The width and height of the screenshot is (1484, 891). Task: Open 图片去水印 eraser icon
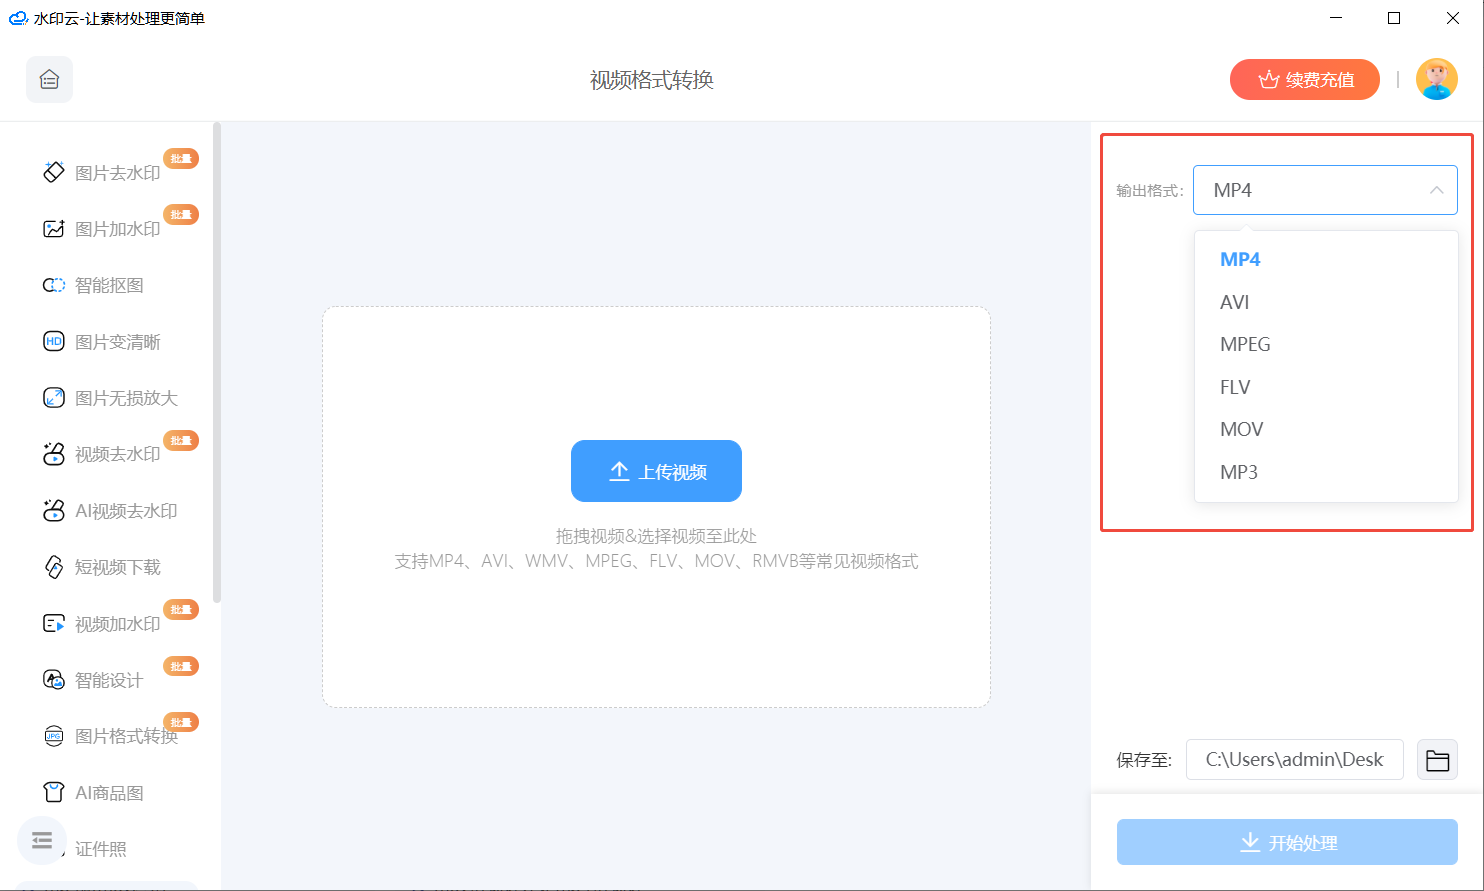(x=54, y=172)
